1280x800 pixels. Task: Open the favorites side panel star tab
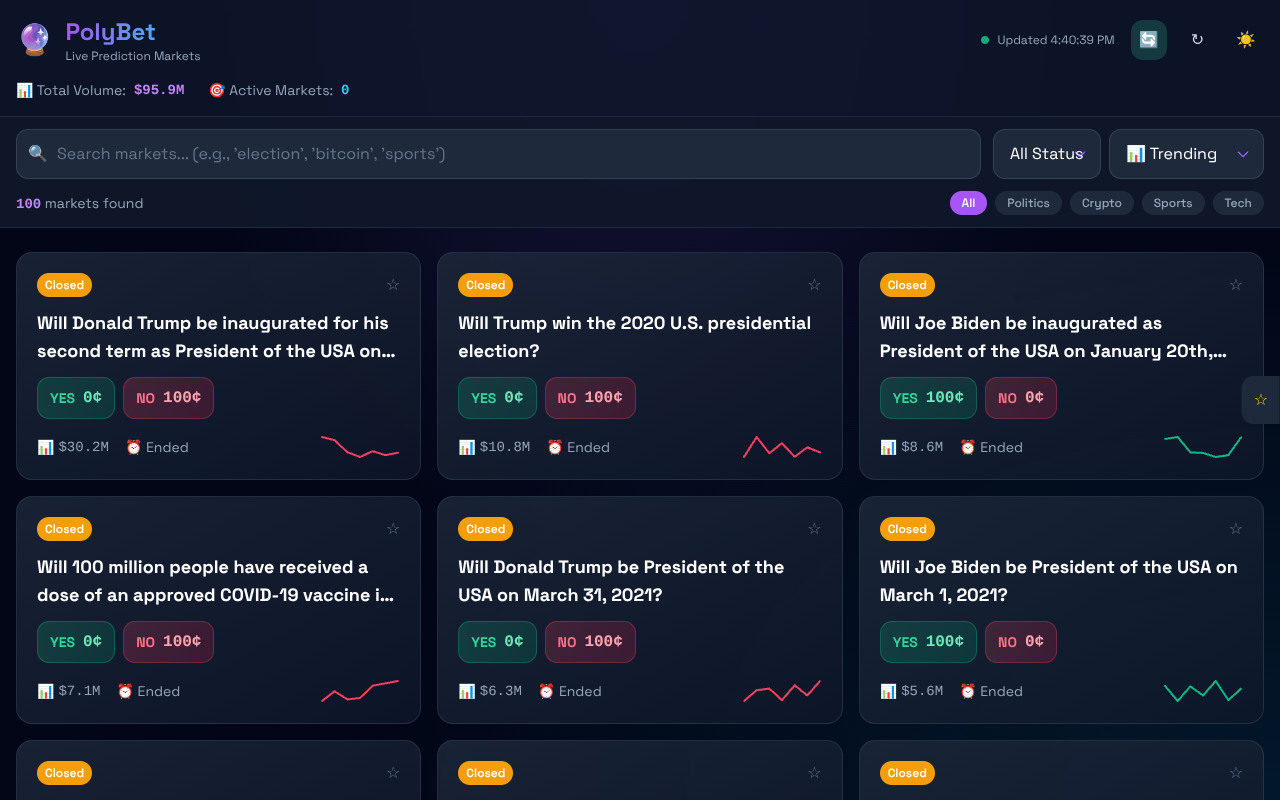pyautogui.click(x=1261, y=400)
